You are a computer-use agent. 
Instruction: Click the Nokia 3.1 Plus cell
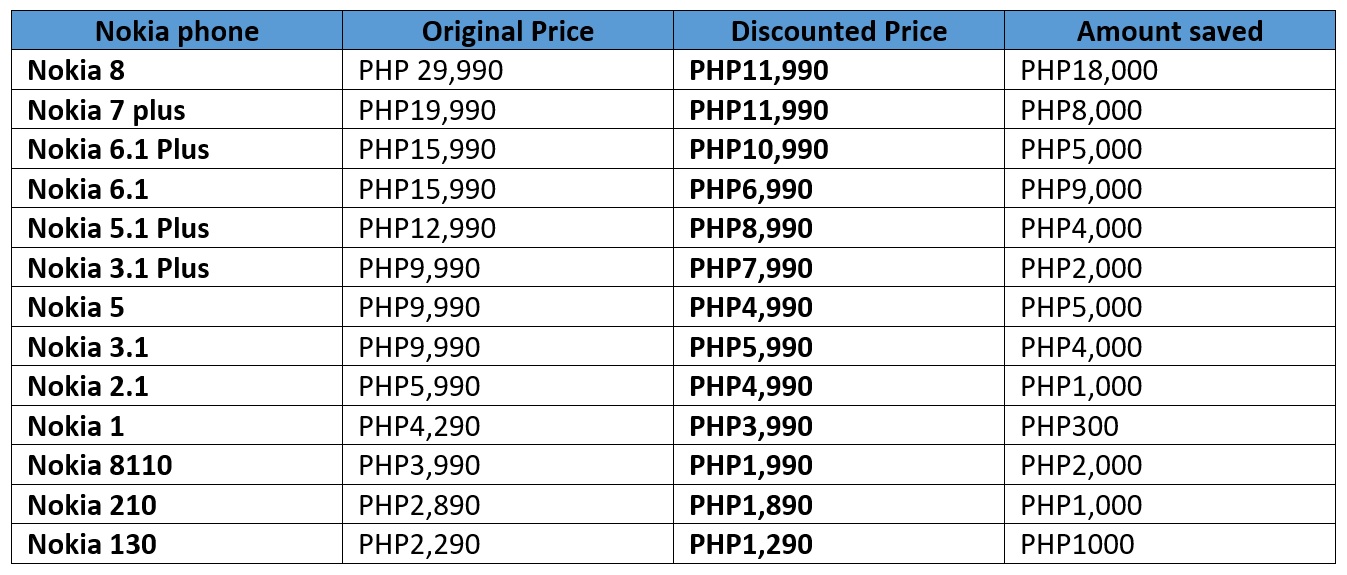(x=177, y=268)
